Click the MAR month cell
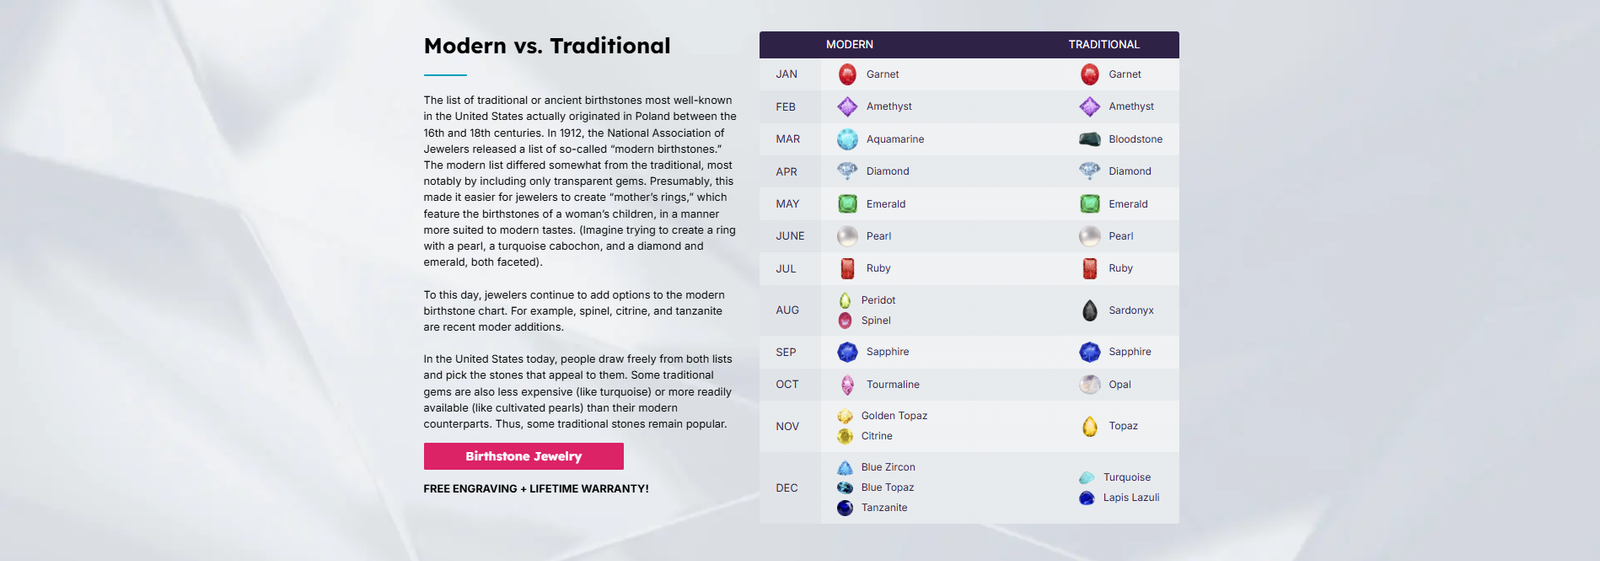Viewport: 1600px width, 561px height. [788, 139]
